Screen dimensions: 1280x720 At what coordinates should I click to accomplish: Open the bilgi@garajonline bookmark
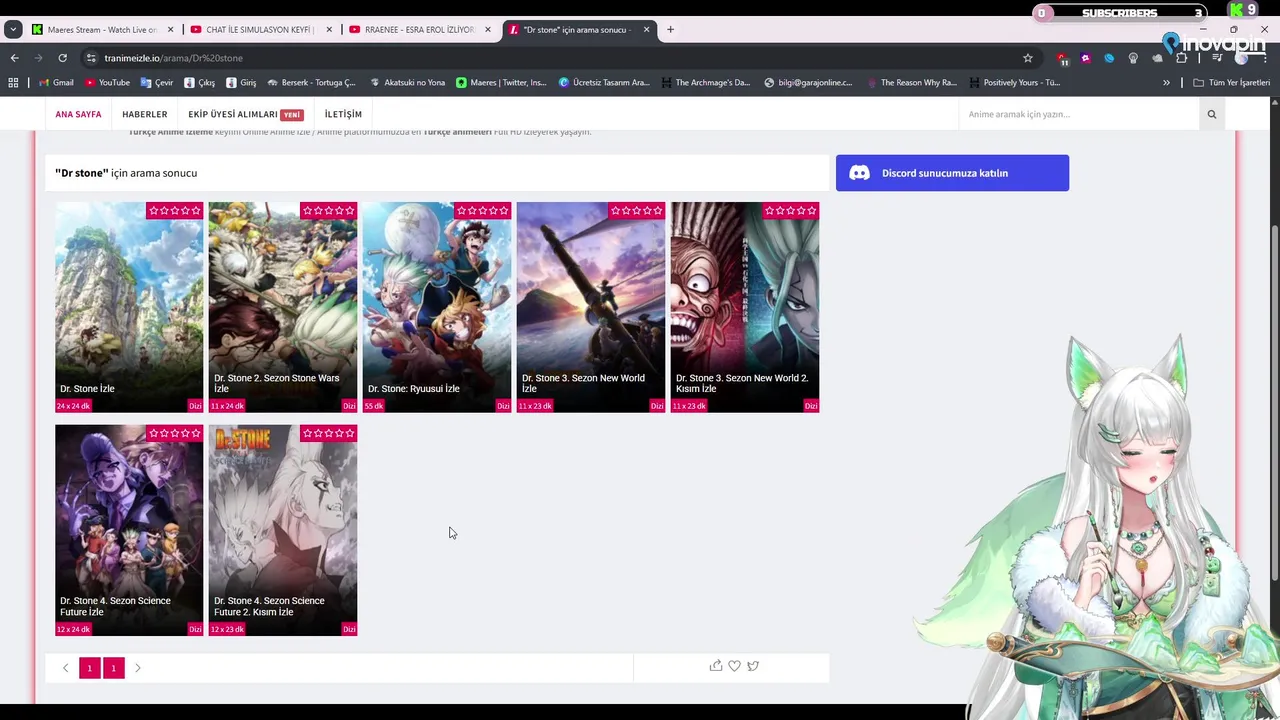point(808,83)
